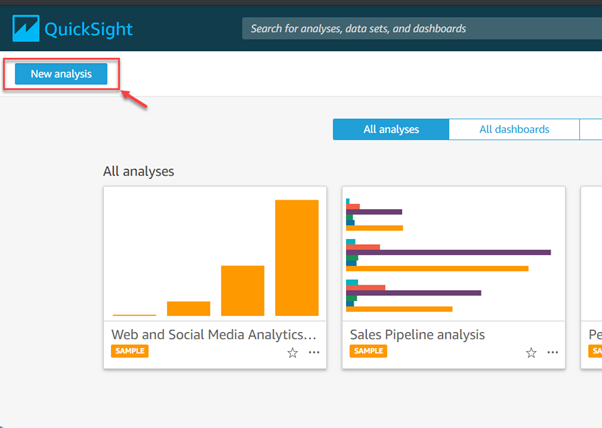Favorite the Sales Pipeline analysis with star
Viewport: 602px width, 428px height.
(x=531, y=353)
